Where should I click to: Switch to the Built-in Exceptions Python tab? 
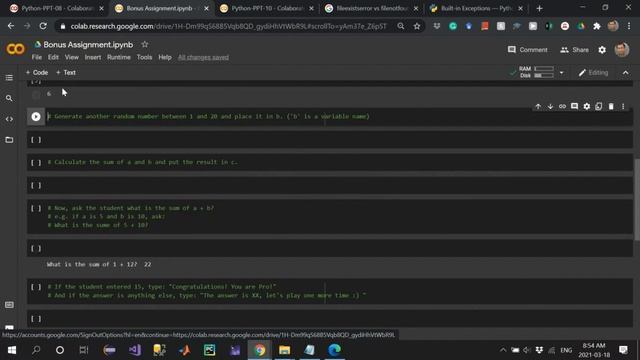[476, 8]
